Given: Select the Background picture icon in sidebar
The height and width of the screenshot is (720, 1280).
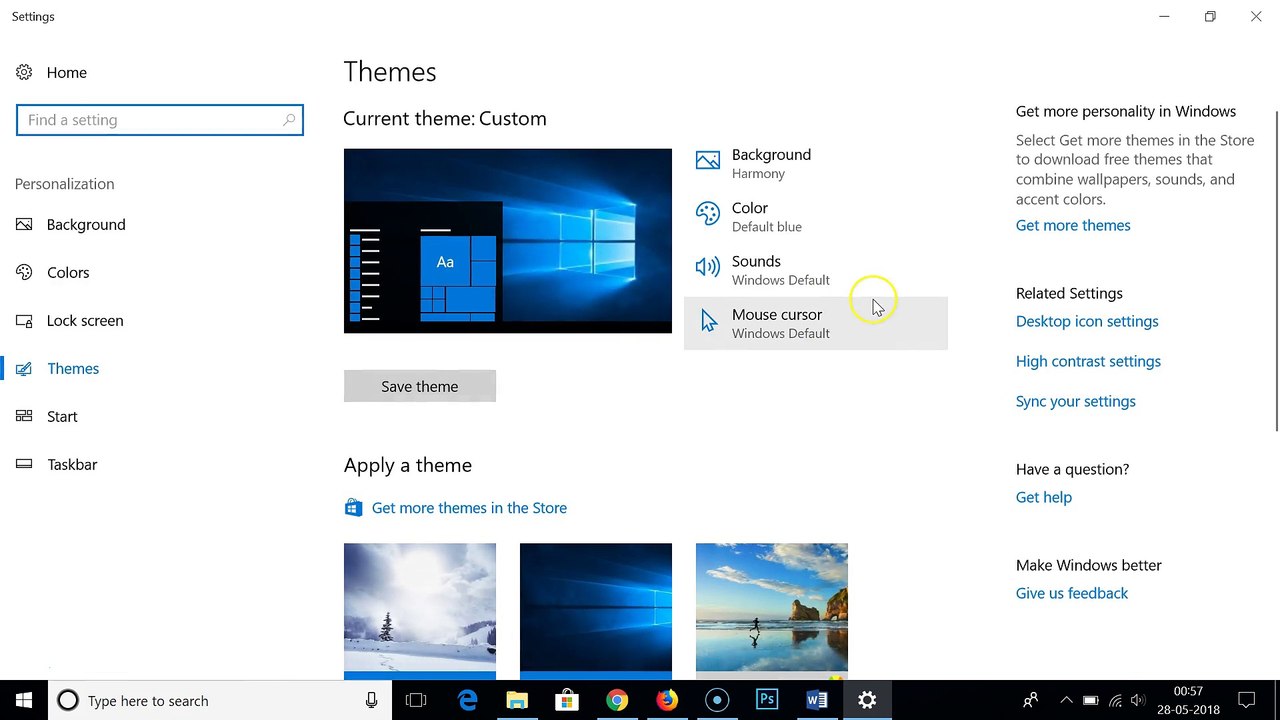Looking at the screenshot, I should tap(24, 224).
